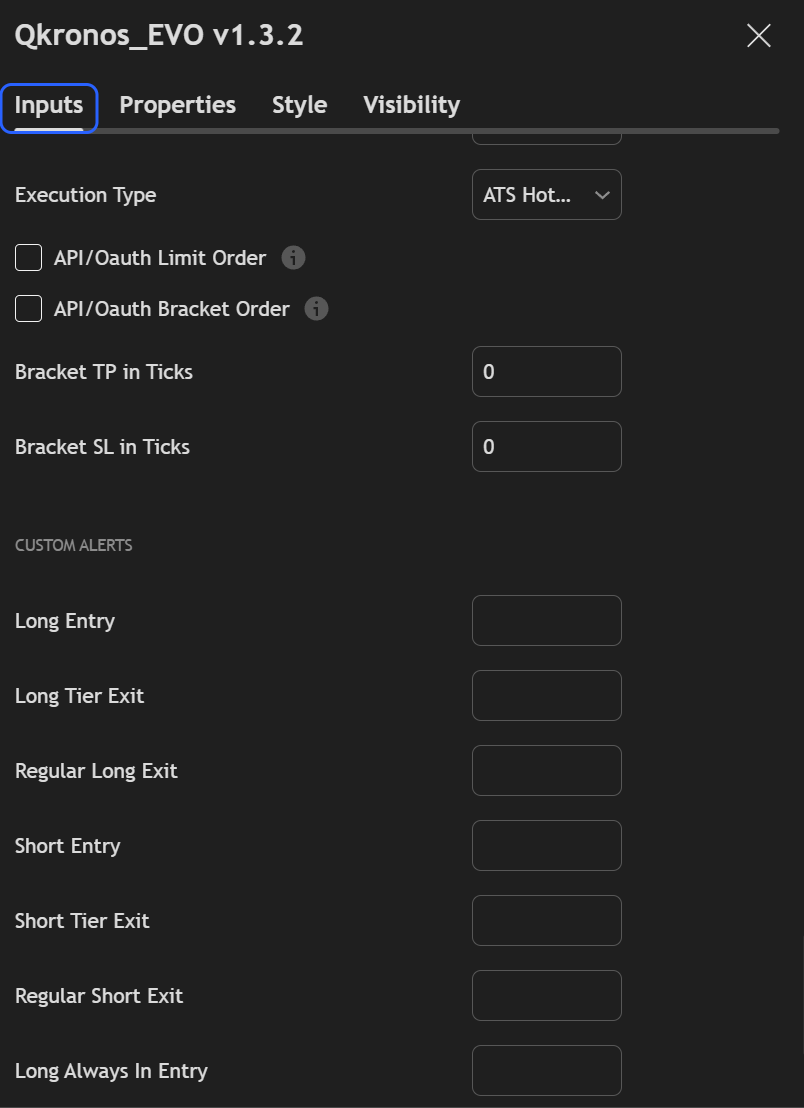This screenshot has width=804, height=1108.
Task: Open the Style tab
Action: 299,105
